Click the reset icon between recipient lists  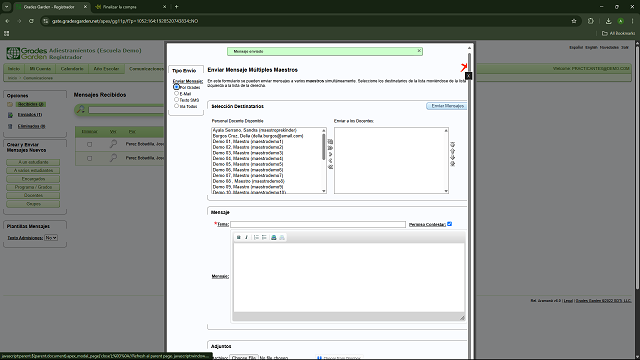pyautogui.click(x=330, y=141)
